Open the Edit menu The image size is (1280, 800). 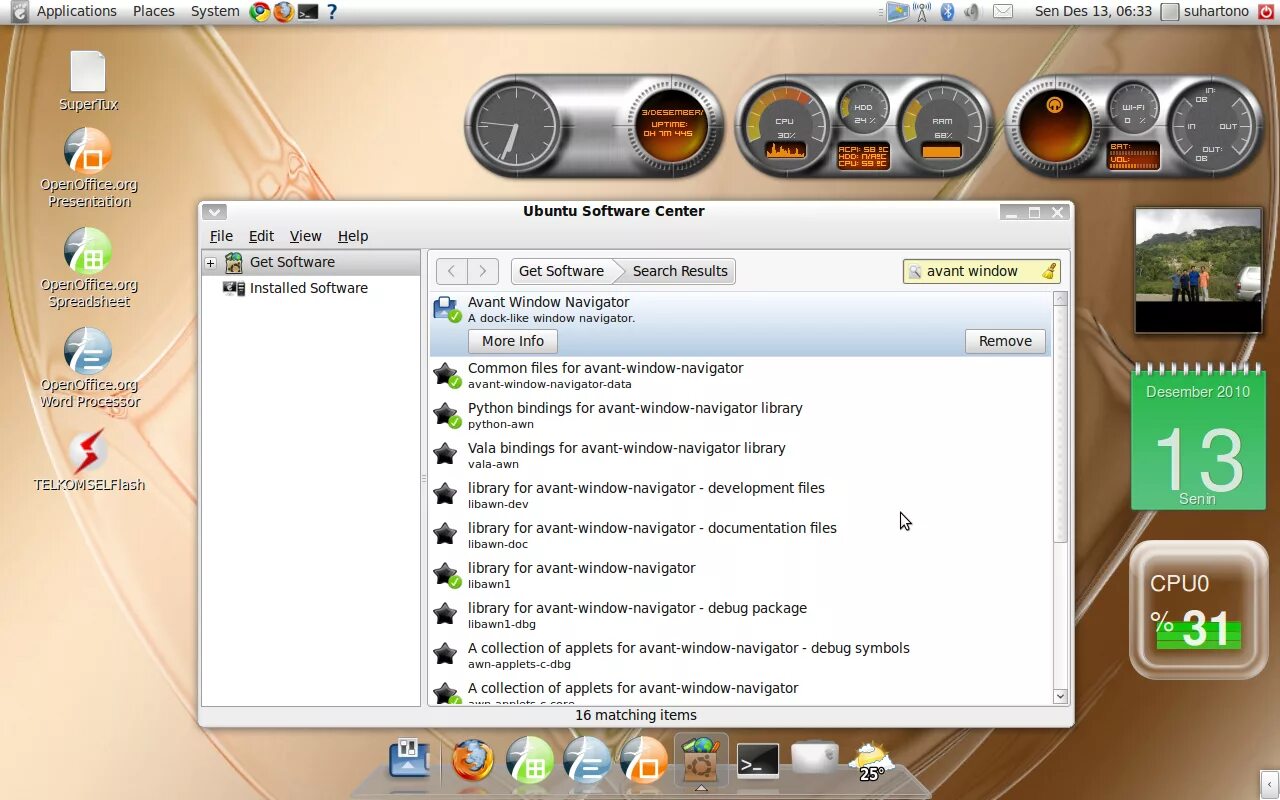click(x=261, y=236)
